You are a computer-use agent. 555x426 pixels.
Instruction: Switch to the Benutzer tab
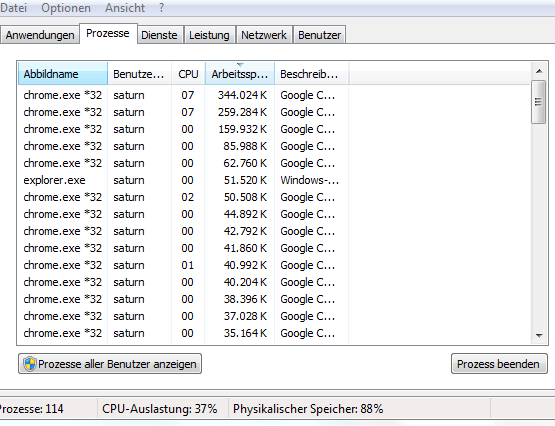[319, 35]
